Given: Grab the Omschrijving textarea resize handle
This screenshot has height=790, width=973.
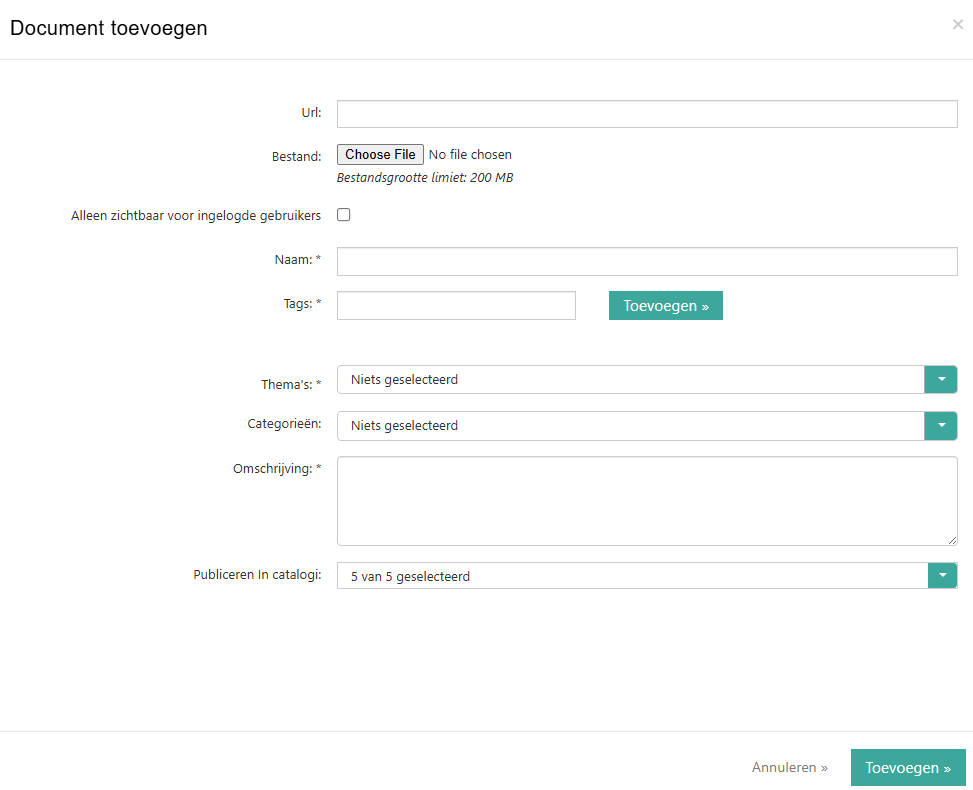Looking at the screenshot, I should 952,540.
